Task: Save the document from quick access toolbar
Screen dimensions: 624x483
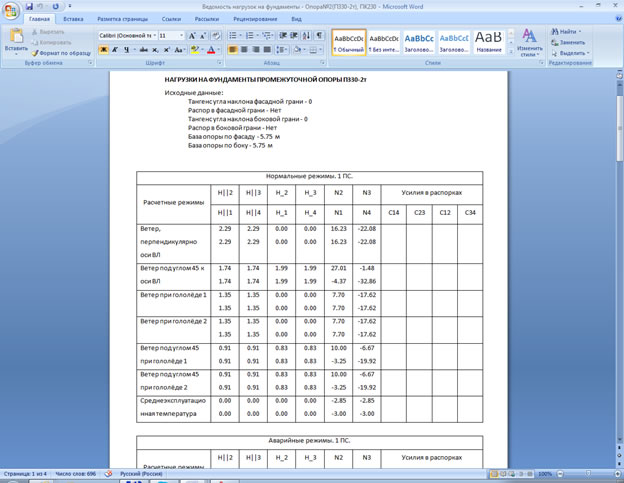Action: (29, 6)
